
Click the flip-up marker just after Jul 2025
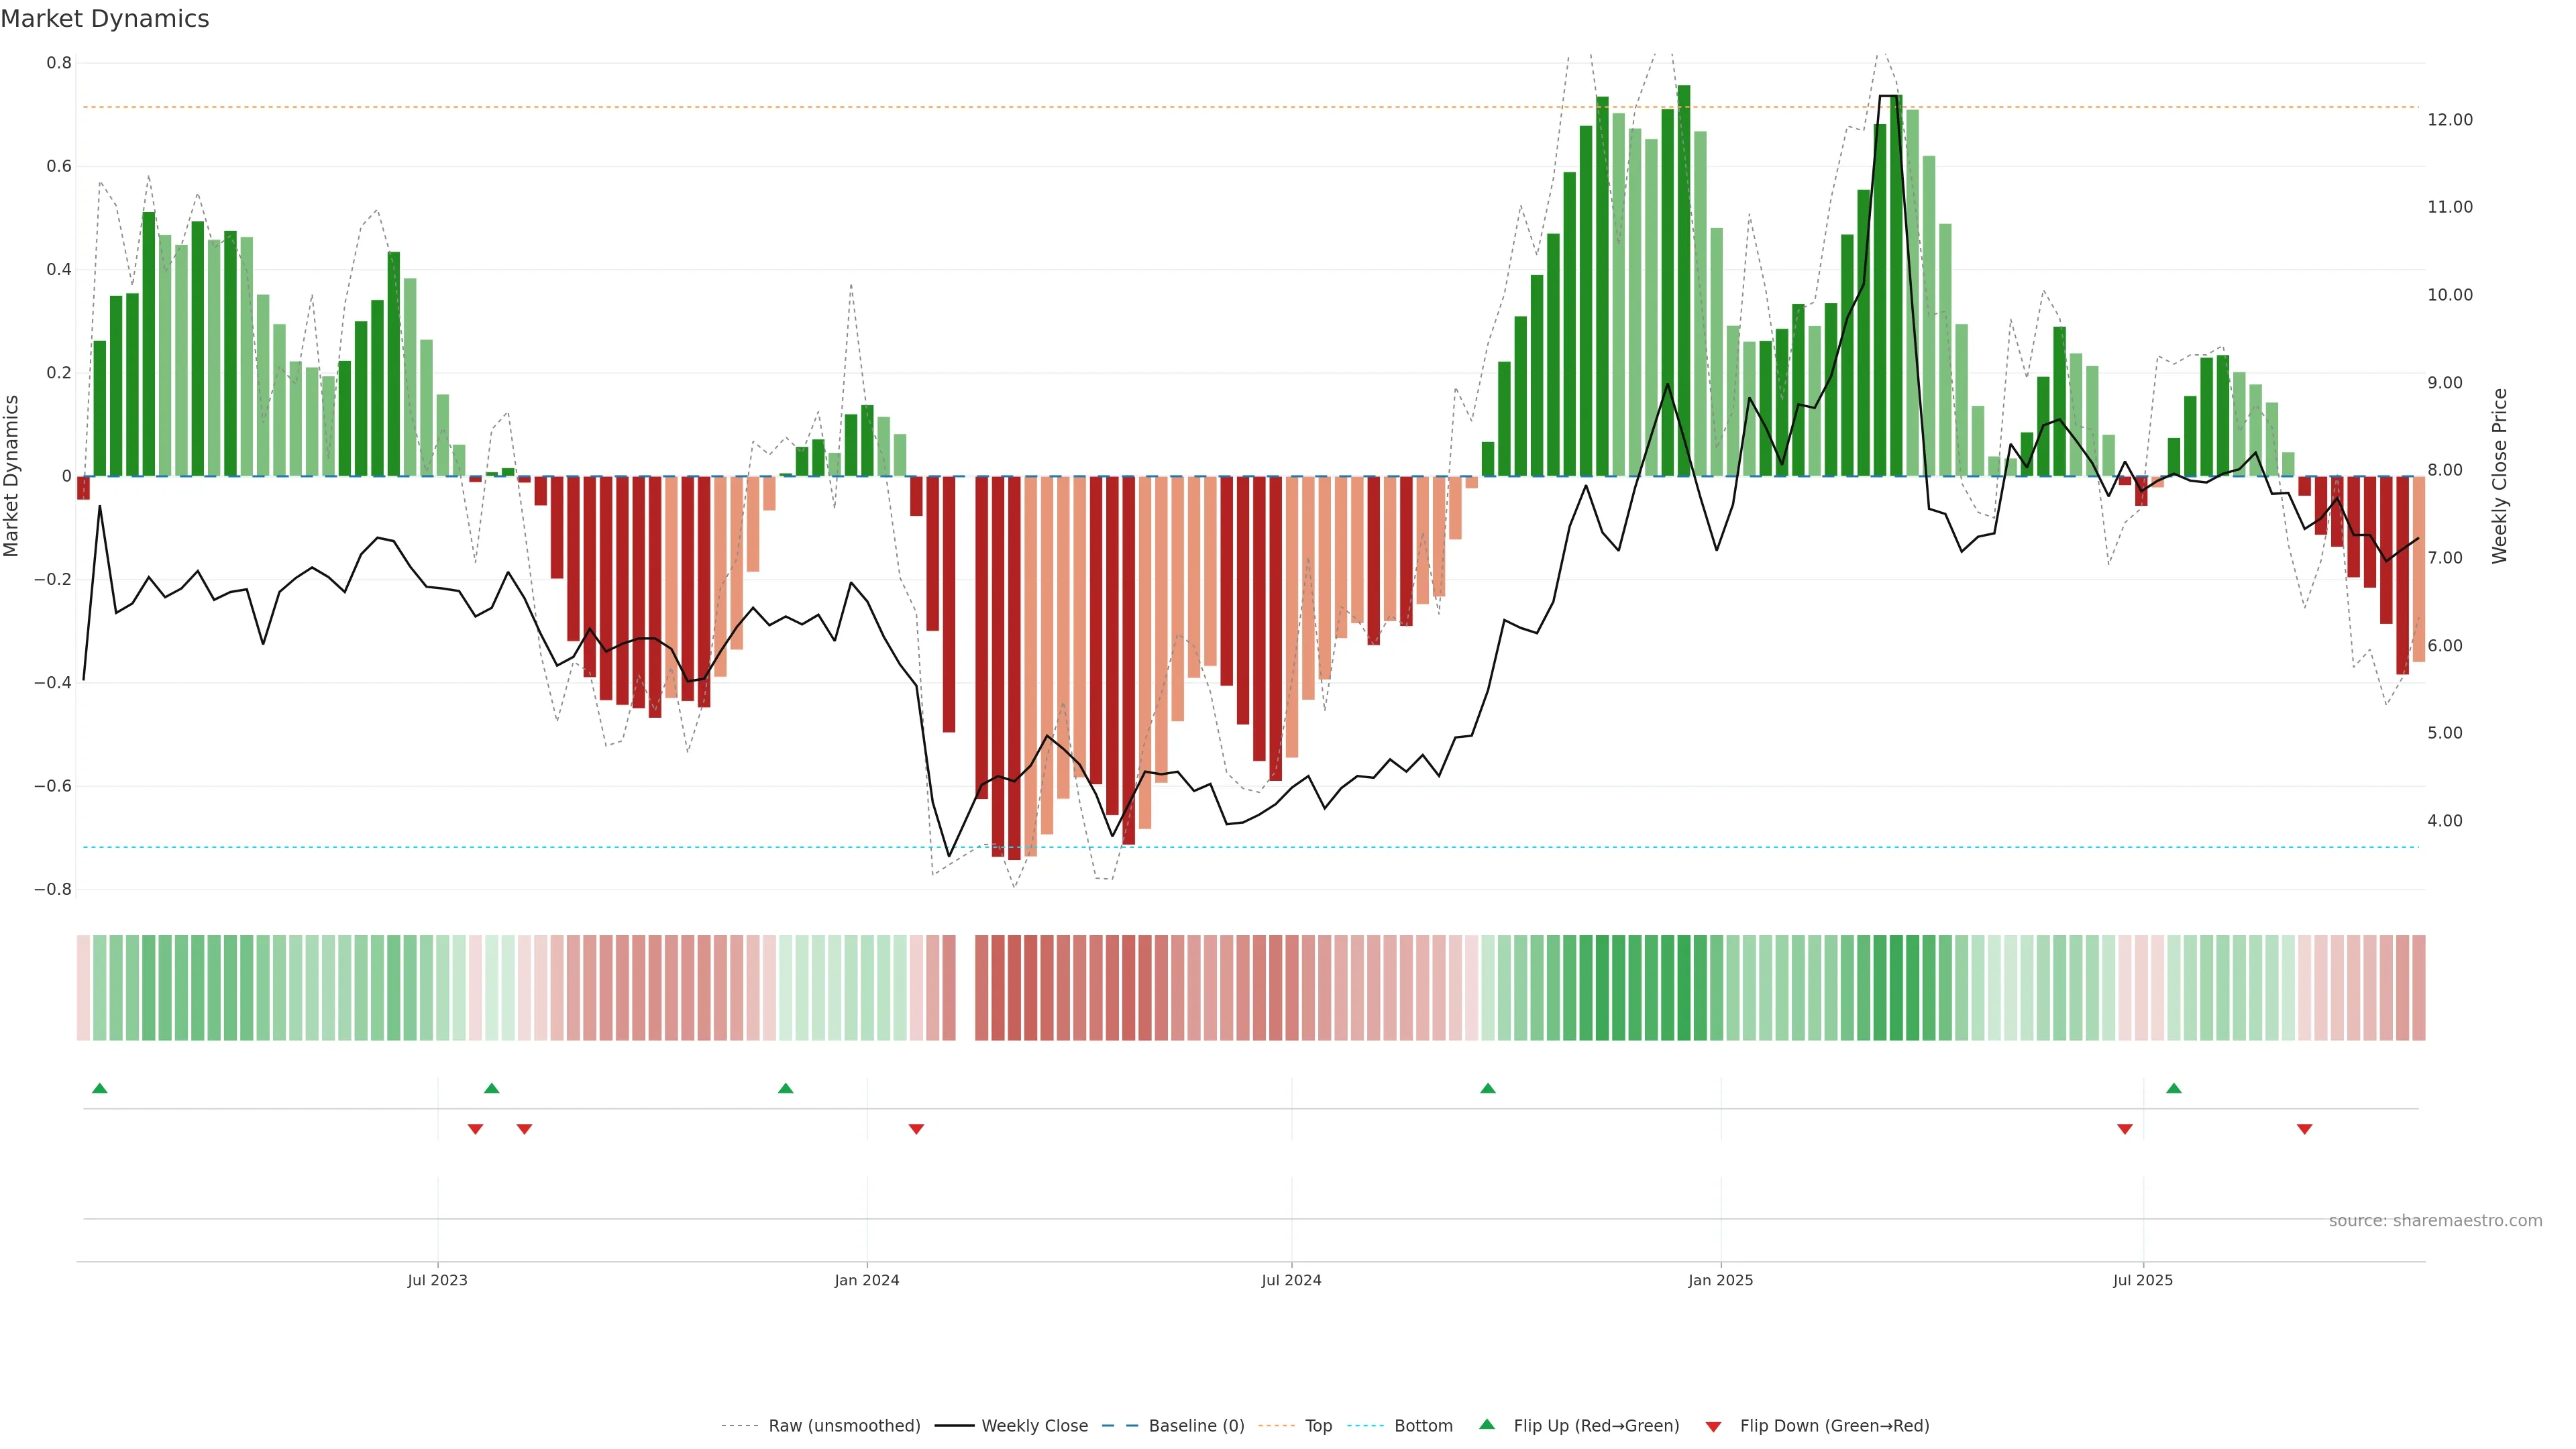2173,1088
